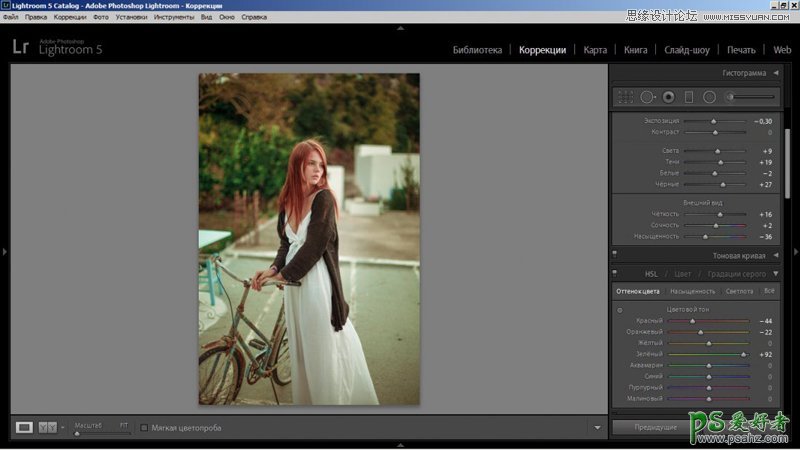Click the Зелёный hue slider handle
Image resolution: width=800 pixels, height=450 pixels.
pos(743,354)
